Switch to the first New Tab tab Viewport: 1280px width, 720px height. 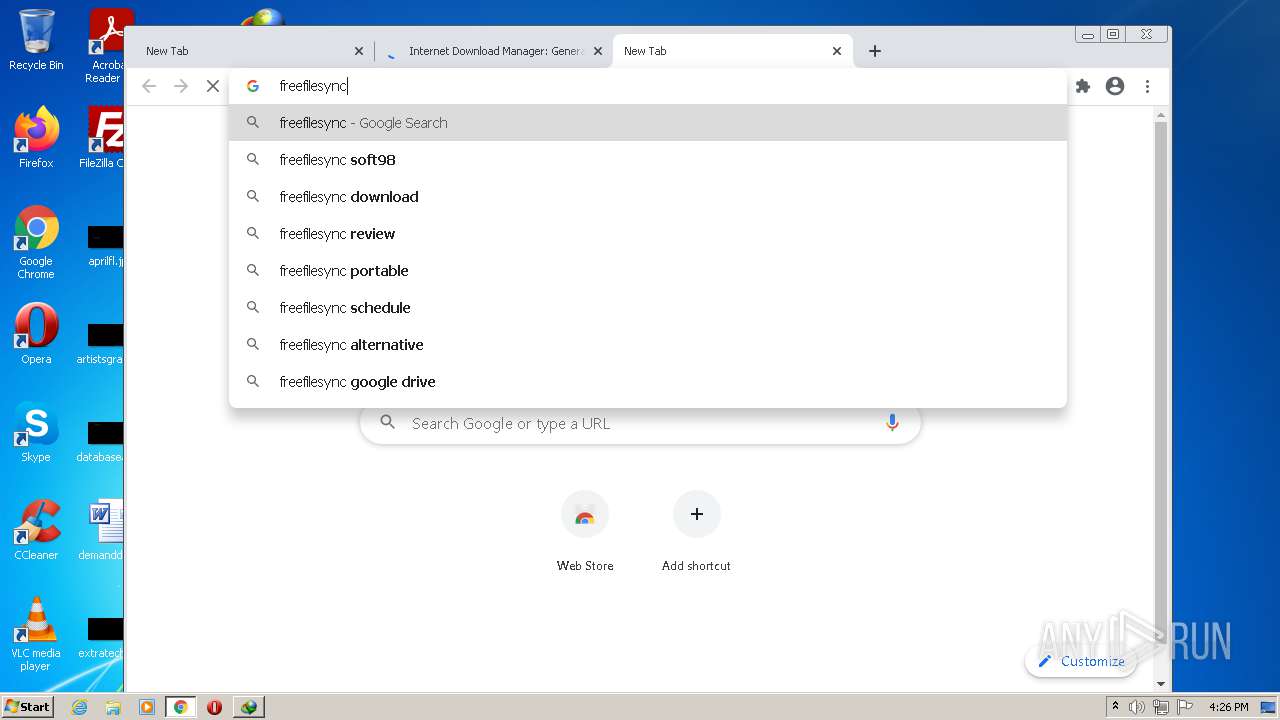tap(250, 51)
